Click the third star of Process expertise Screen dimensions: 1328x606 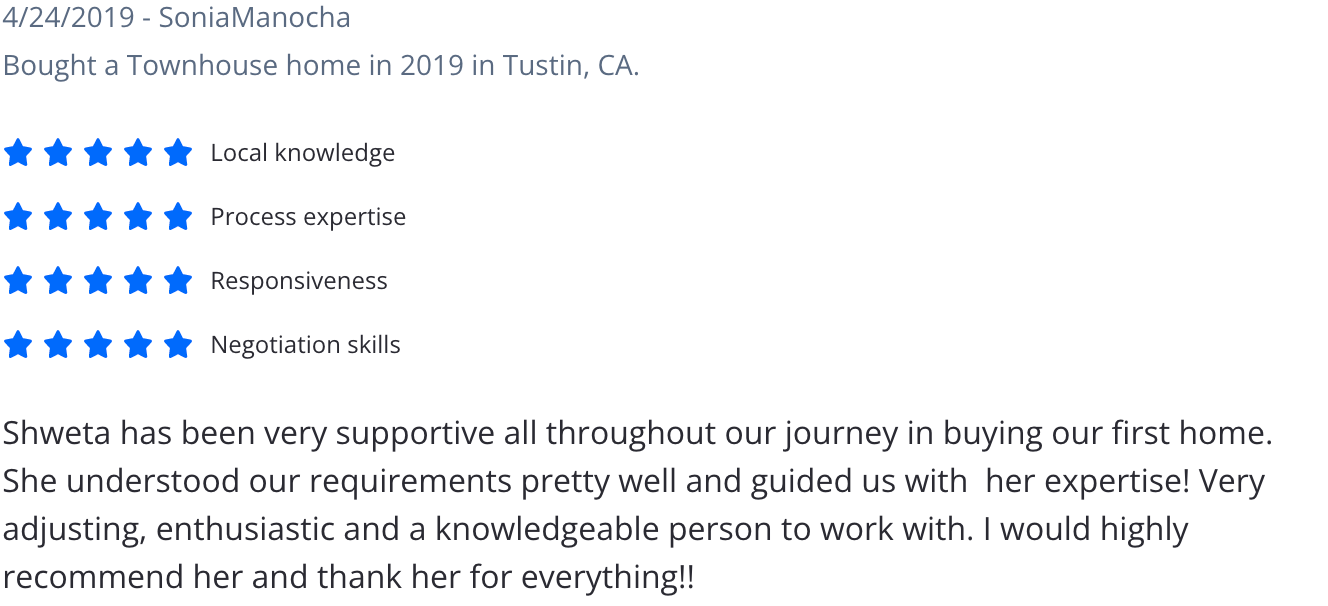point(98,217)
